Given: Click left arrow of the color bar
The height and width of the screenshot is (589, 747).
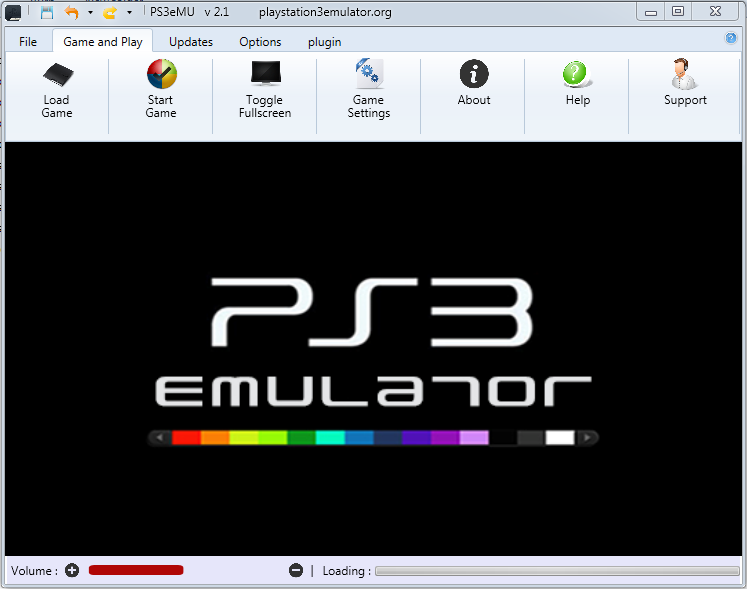Looking at the screenshot, I should point(160,437).
